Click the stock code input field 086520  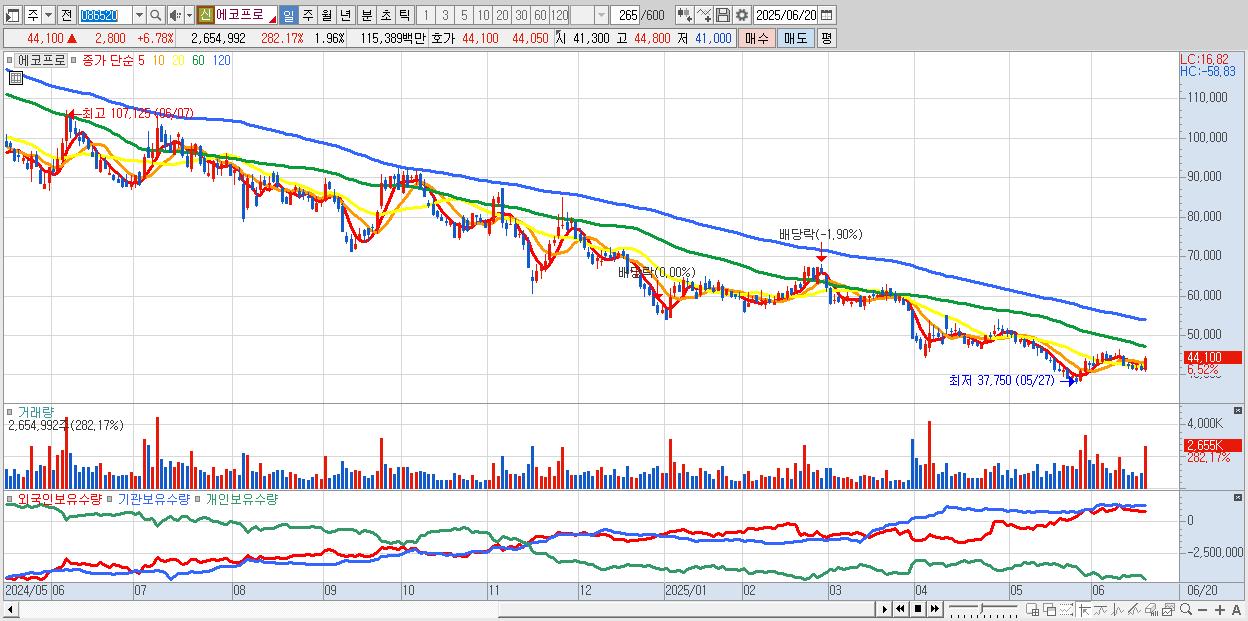click(105, 15)
